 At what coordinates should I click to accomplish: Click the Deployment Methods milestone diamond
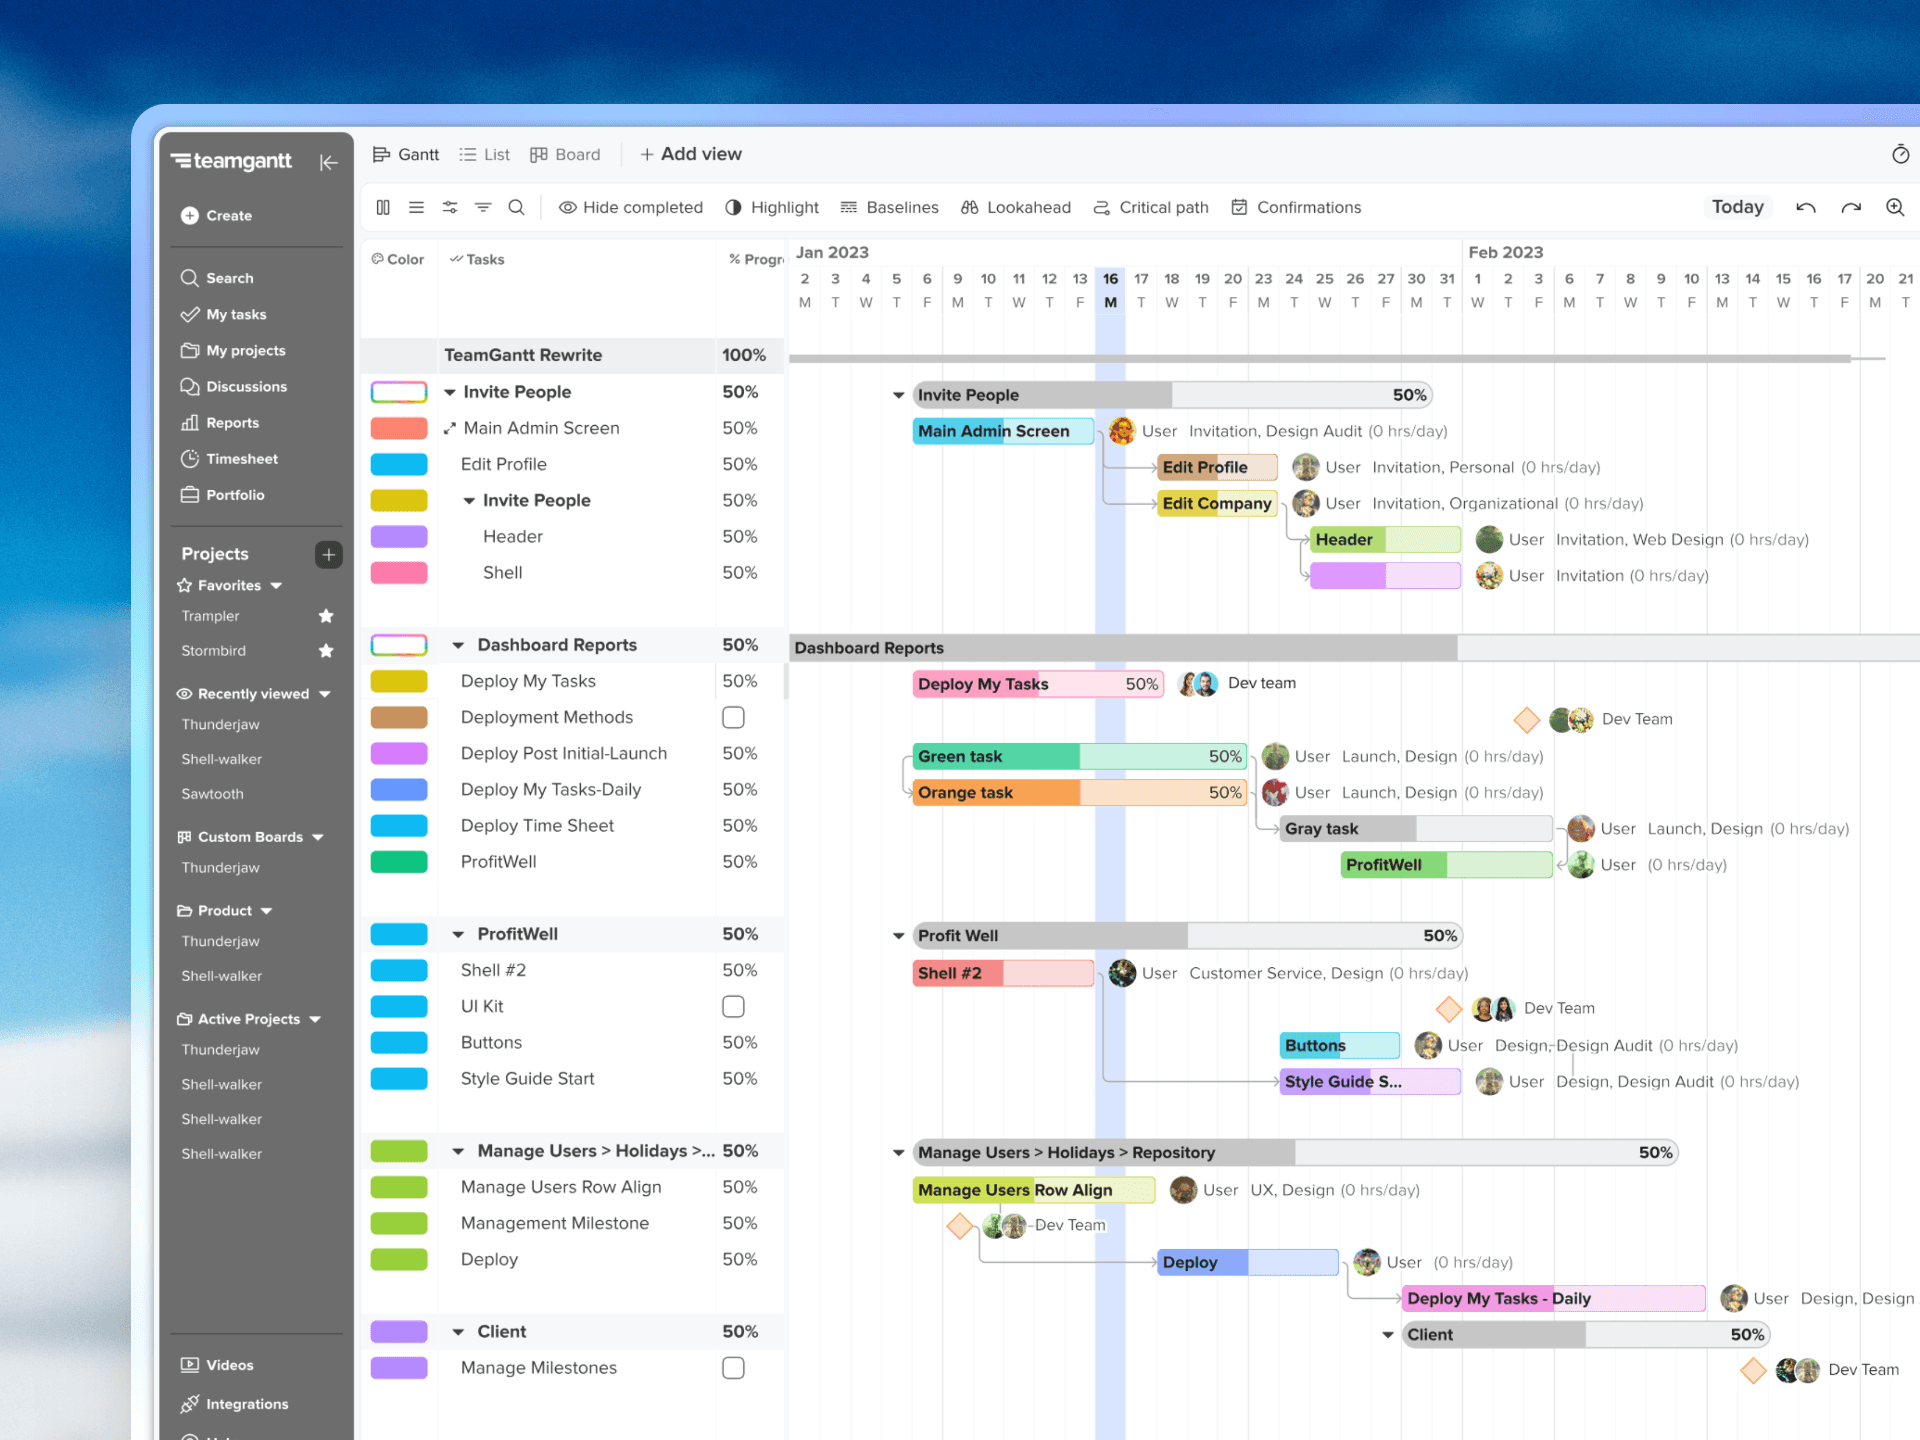(x=1526, y=719)
